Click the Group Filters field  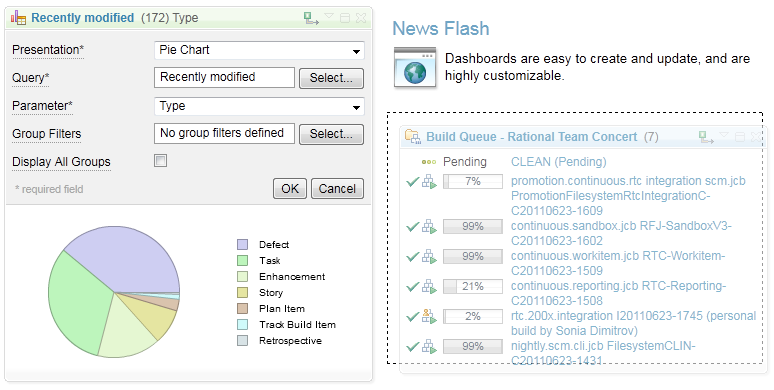pos(224,133)
